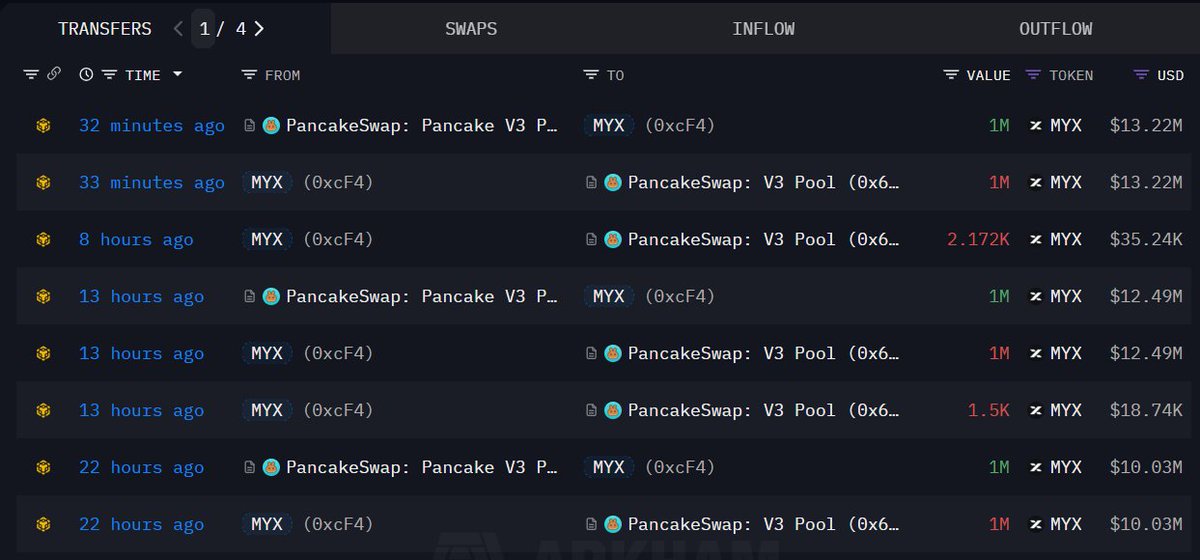
Task: Filter by the TO column
Action: click(x=590, y=75)
